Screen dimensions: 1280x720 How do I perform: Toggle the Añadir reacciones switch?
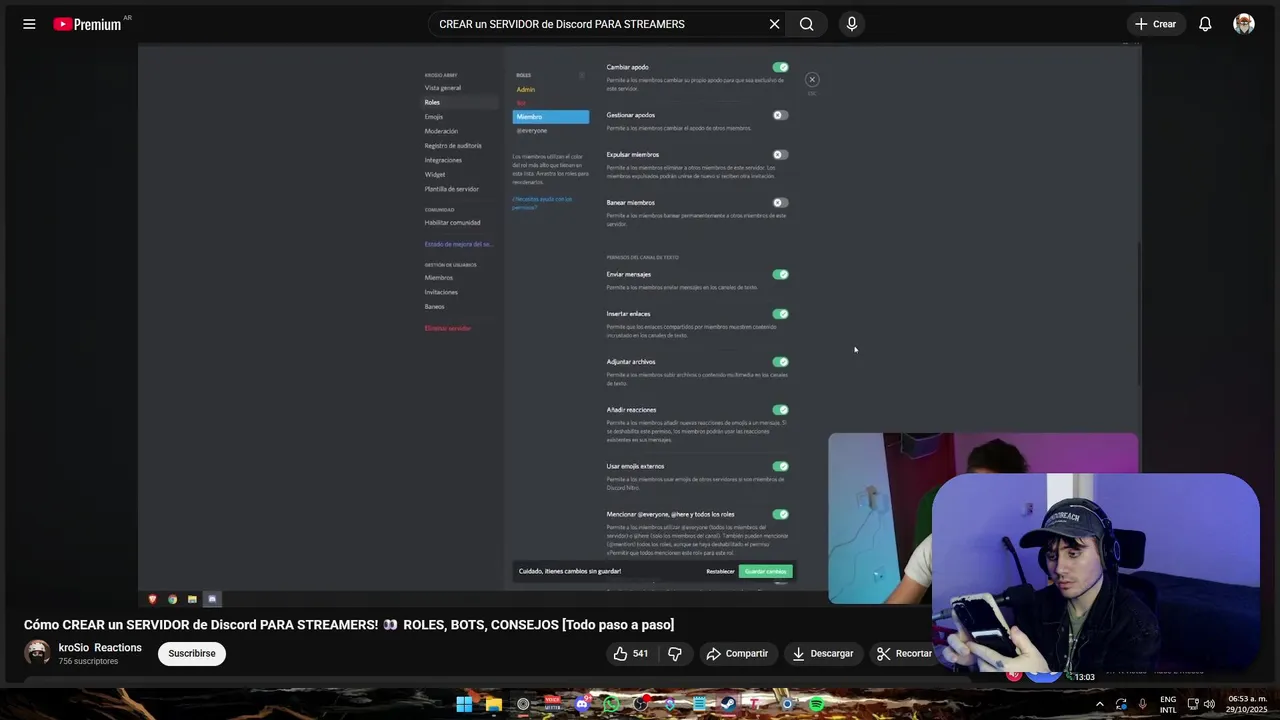[780, 410]
